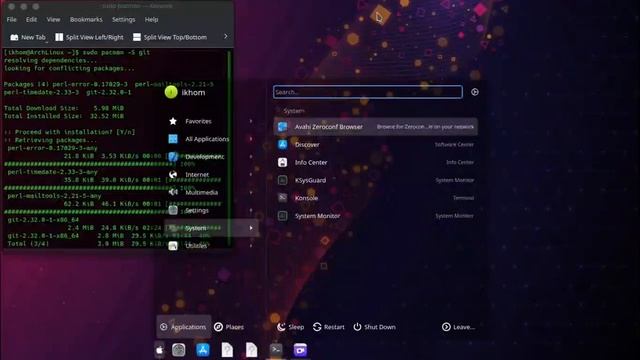Click the pin icon beside search
640x360 pixels.
point(475,92)
